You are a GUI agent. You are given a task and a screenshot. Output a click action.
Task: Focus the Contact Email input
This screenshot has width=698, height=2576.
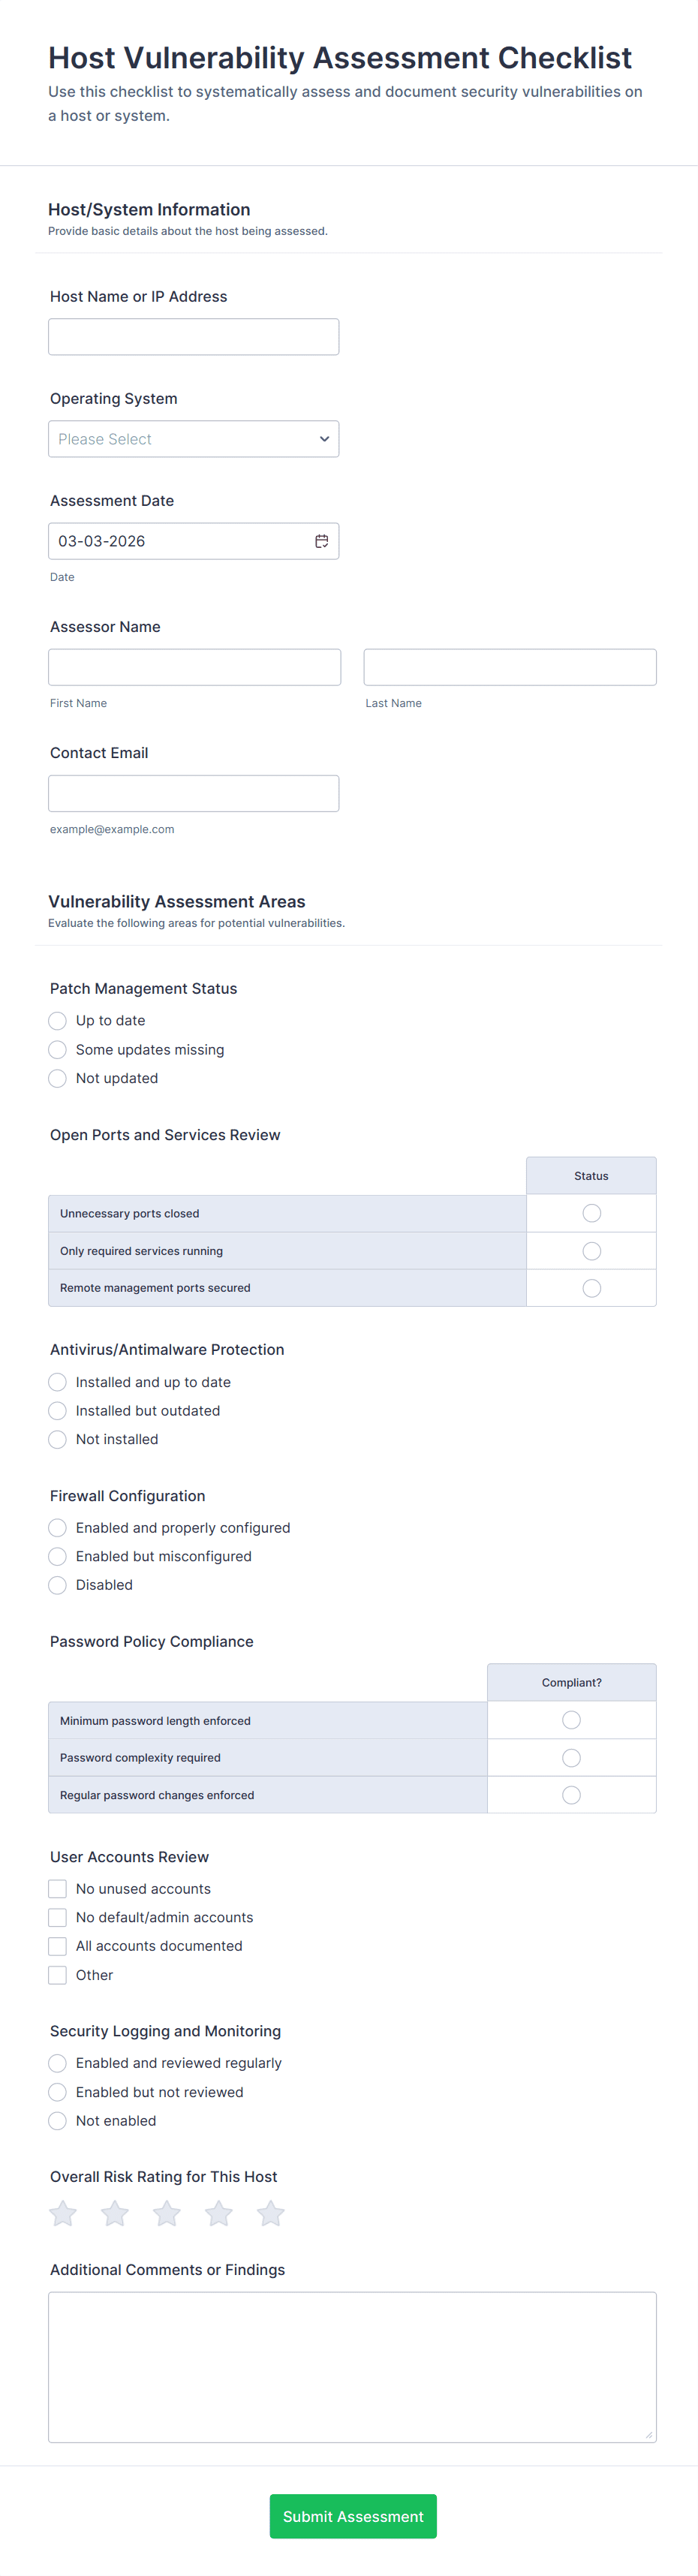point(193,793)
